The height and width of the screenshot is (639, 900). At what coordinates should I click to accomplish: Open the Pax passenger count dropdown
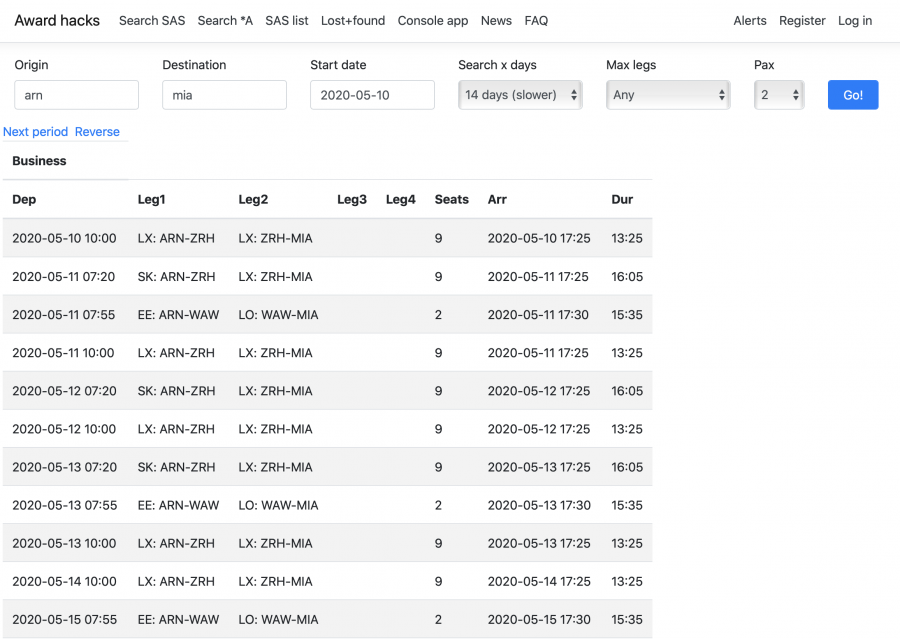(x=779, y=95)
